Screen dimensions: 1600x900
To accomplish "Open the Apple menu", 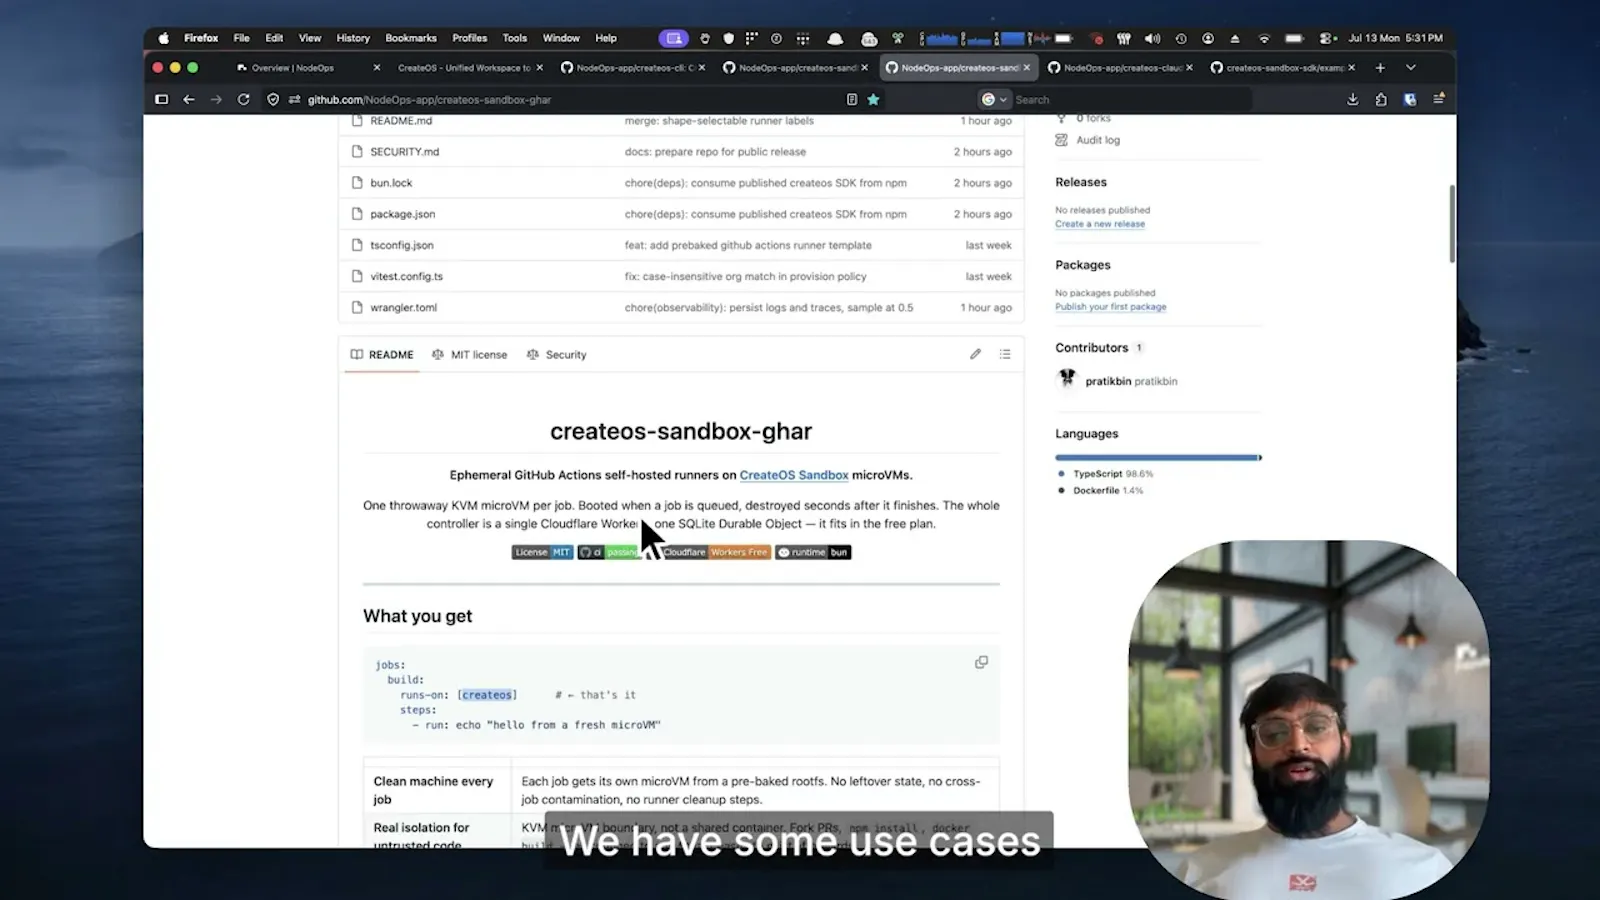I will click(x=163, y=38).
